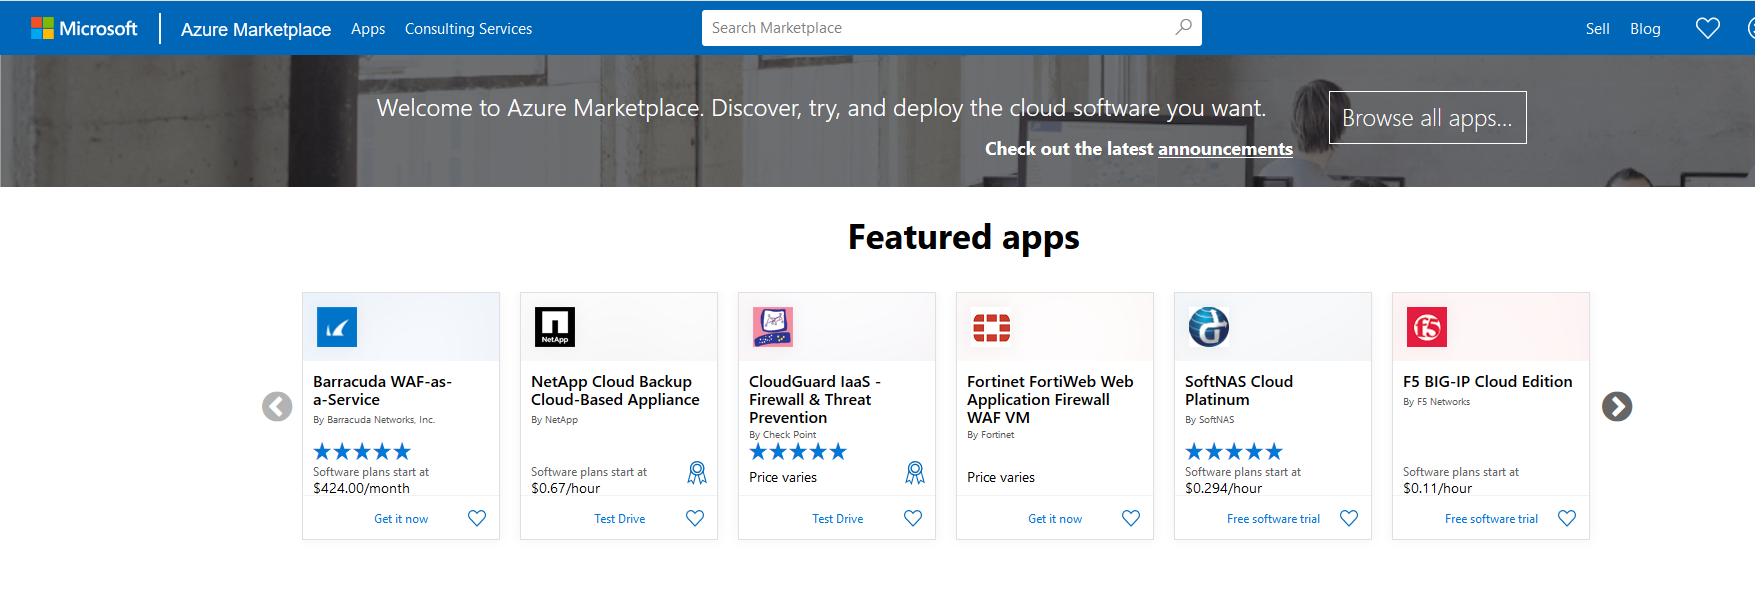Go to previous featured apps

pyautogui.click(x=277, y=406)
